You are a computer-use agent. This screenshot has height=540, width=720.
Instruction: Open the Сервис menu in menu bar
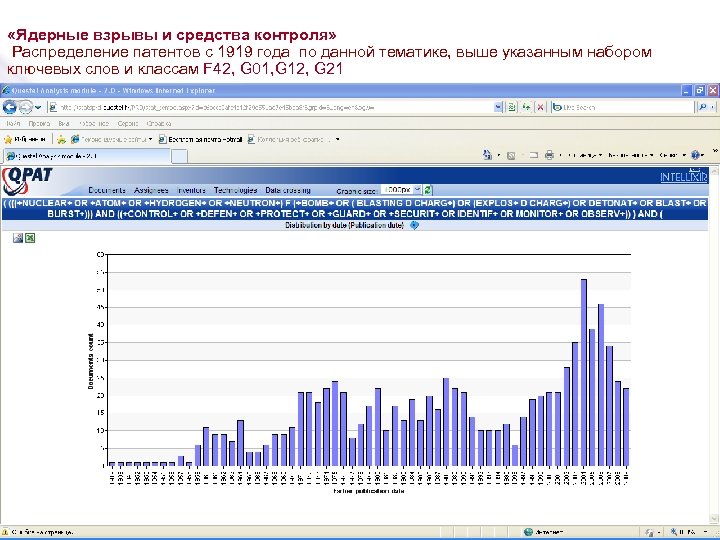click(x=128, y=124)
